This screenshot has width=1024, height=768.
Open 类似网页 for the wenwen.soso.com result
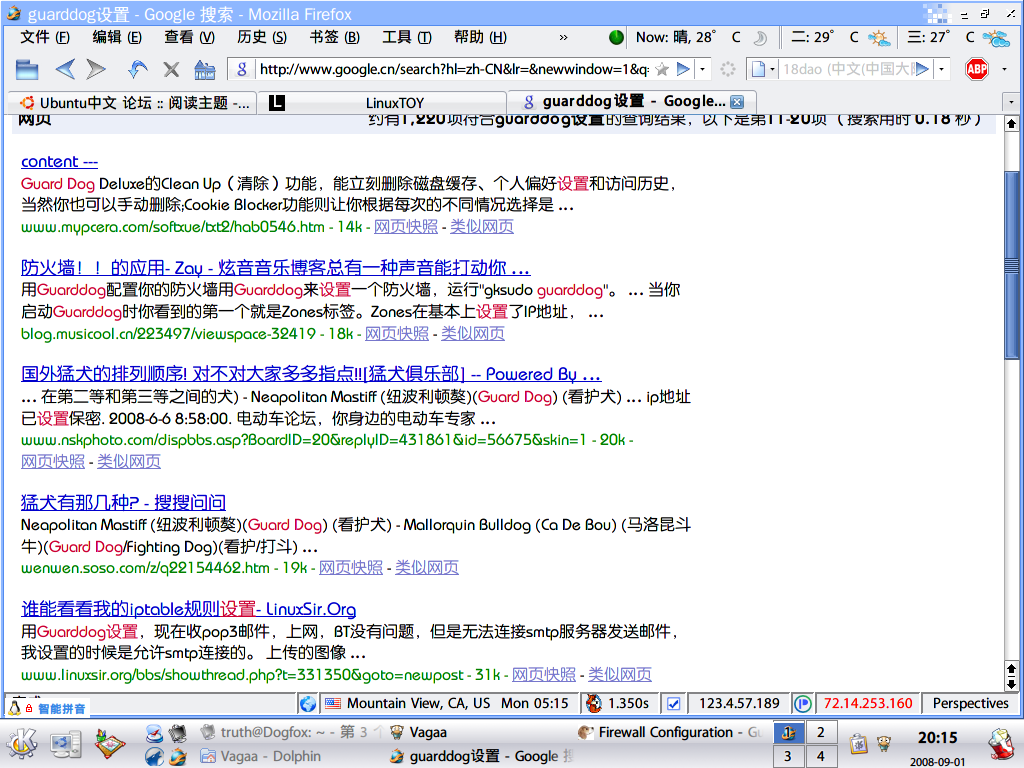tap(426, 568)
